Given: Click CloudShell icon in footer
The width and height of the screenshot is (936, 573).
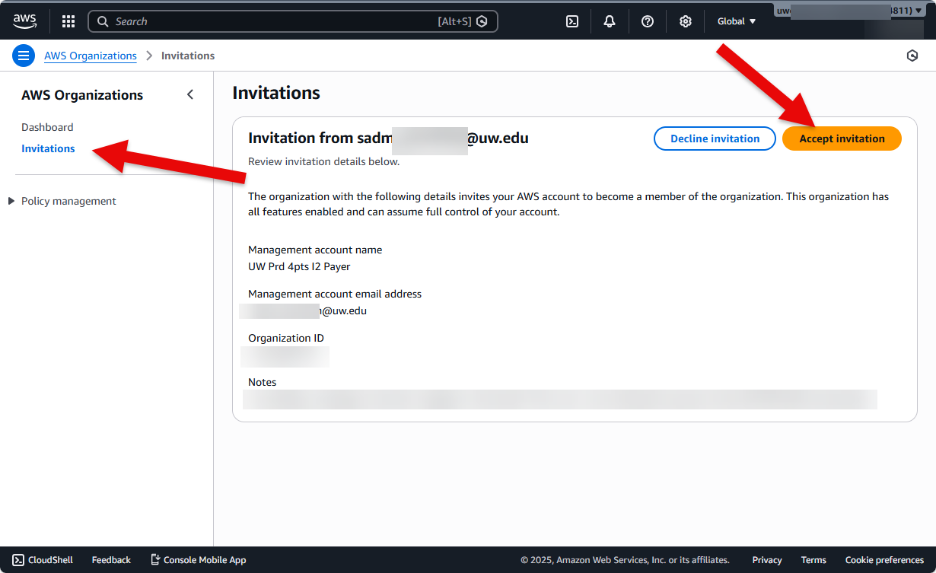Looking at the screenshot, I should pos(19,560).
